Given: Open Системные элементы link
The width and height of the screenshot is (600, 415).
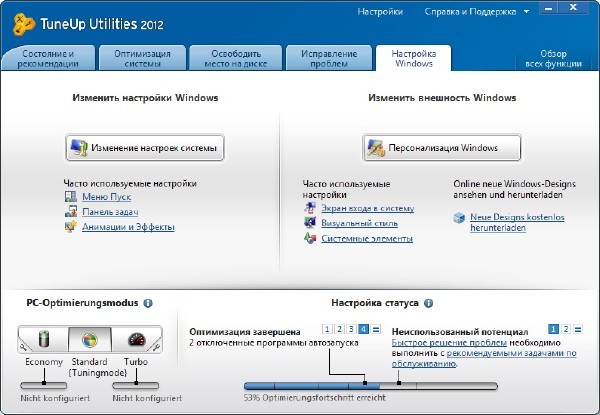Looking at the screenshot, I should click(x=367, y=239).
